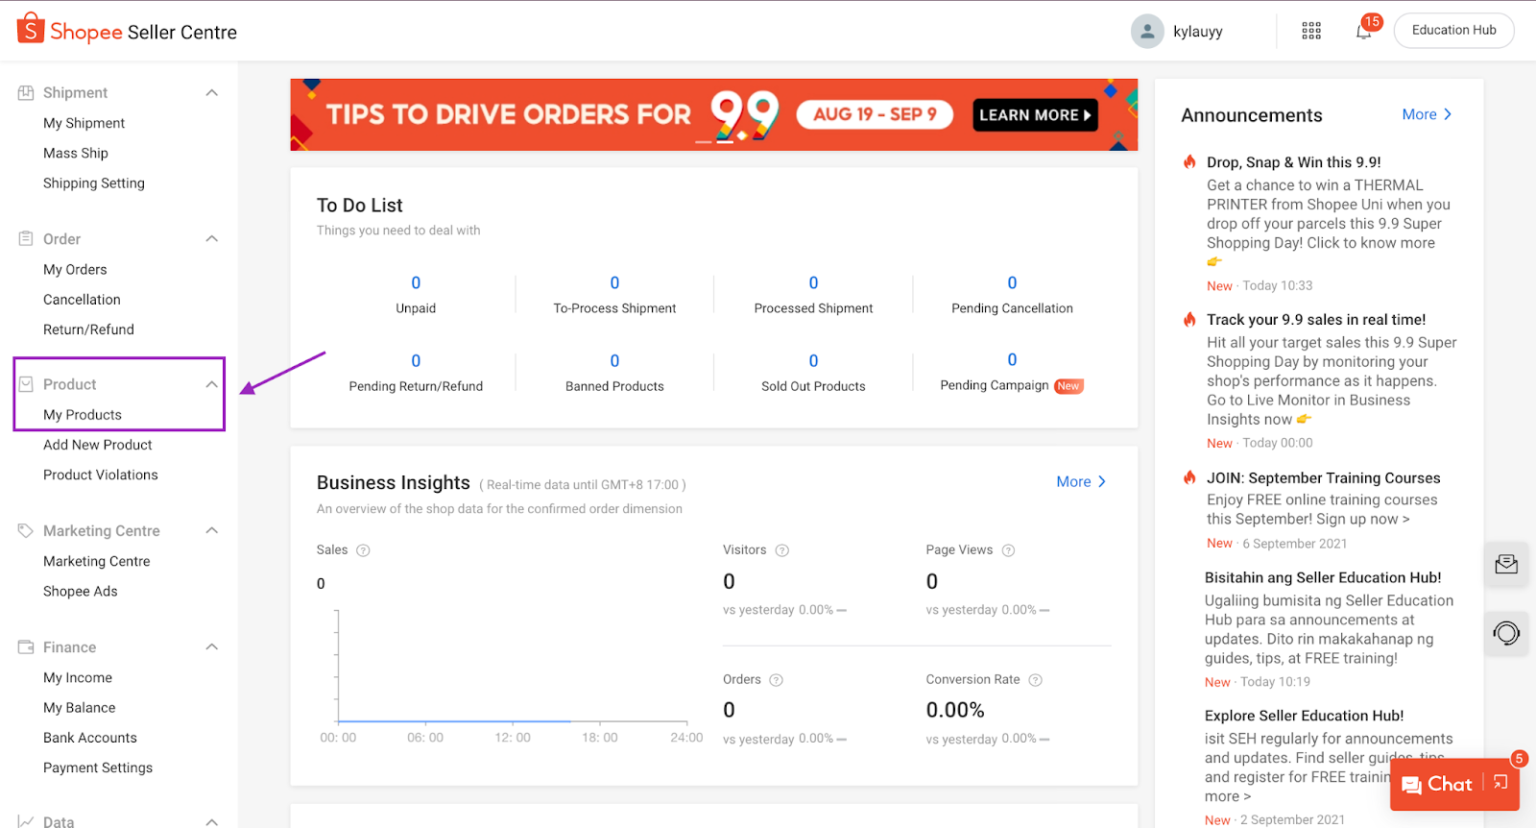
Task: Click the Shopee logo in the header
Action: coord(30,30)
